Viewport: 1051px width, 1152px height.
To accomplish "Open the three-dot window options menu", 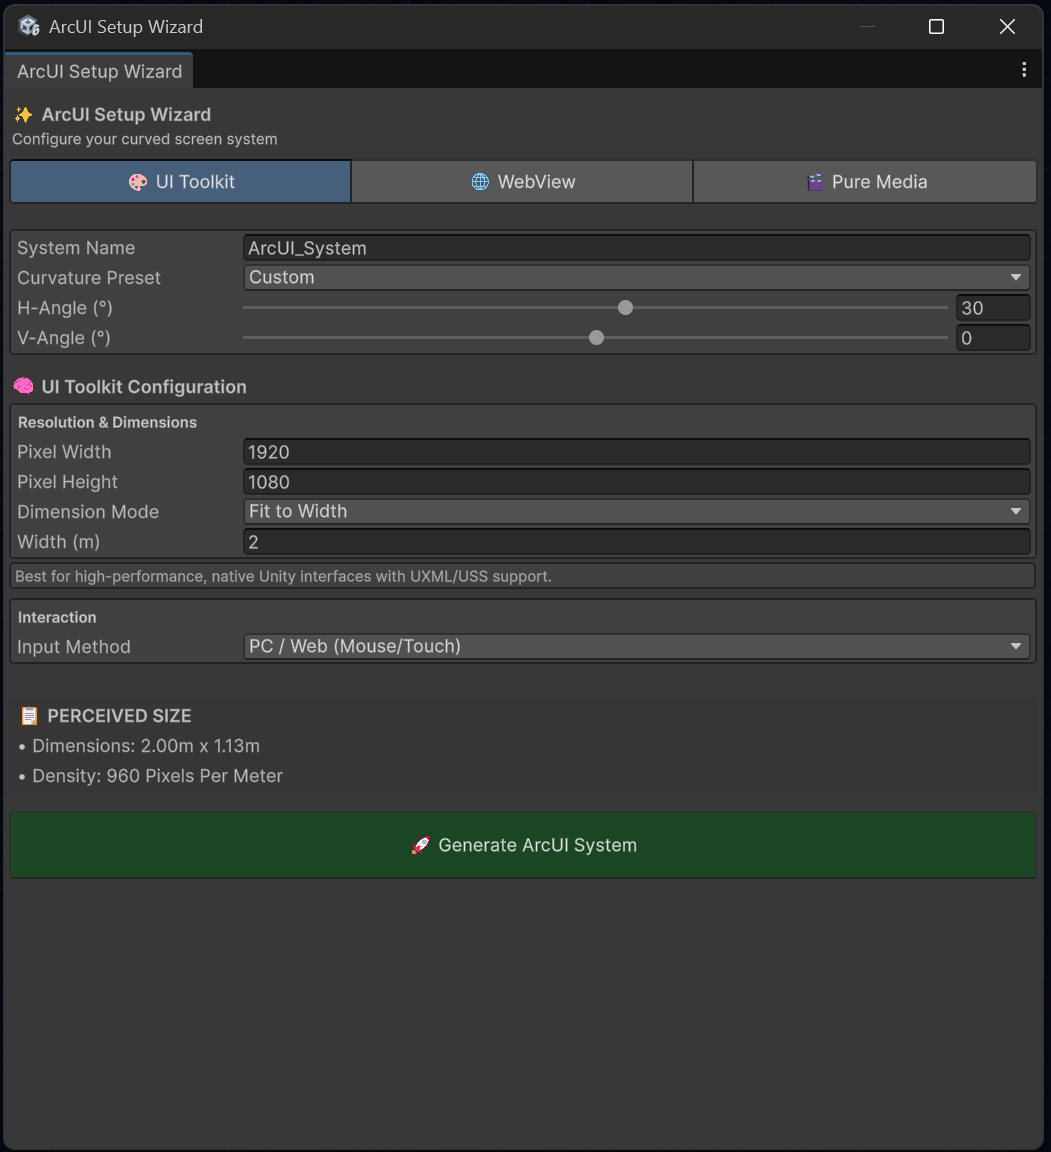I will pos(1024,70).
